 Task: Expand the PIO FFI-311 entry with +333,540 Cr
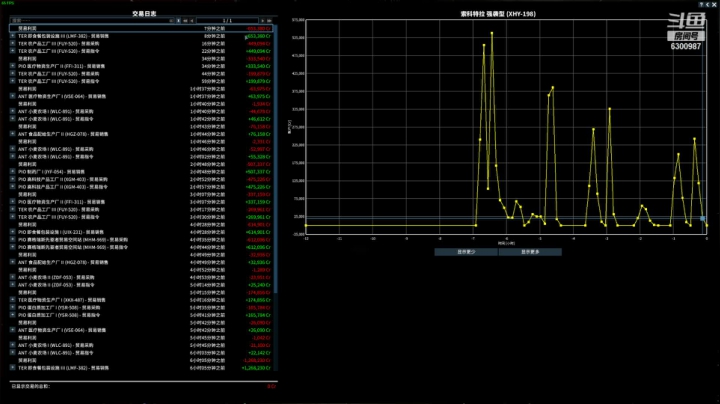pos(13,66)
